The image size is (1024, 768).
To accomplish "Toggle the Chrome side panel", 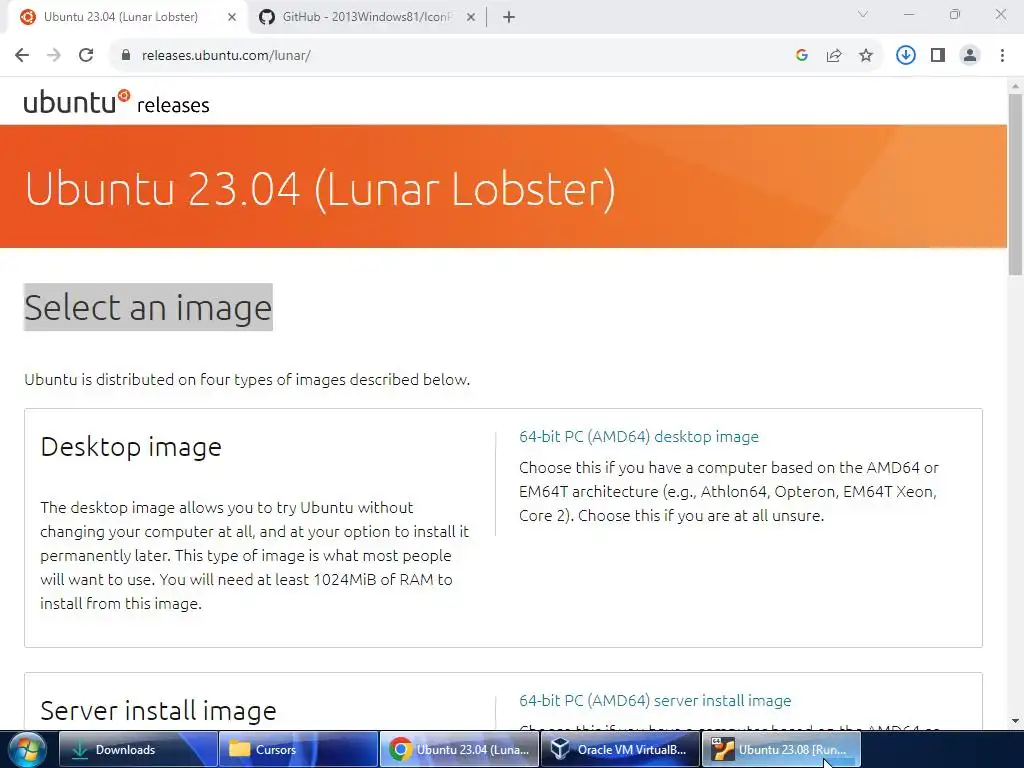I will coord(938,56).
